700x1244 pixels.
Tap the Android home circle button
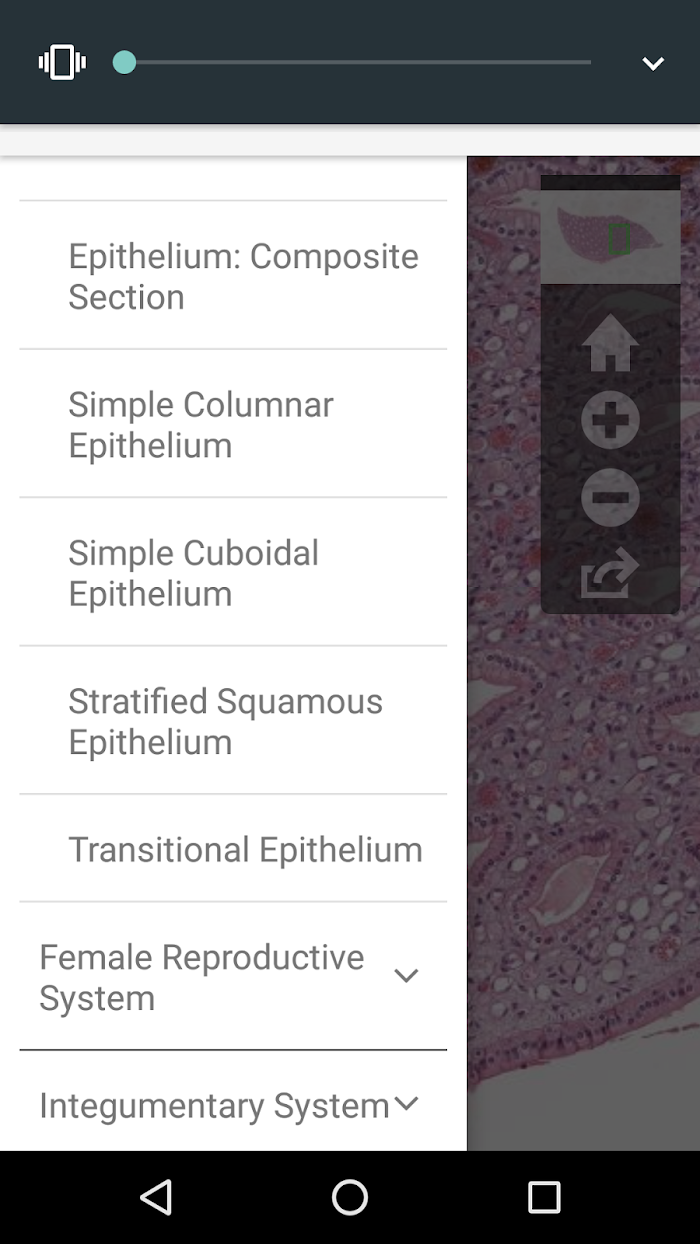(x=350, y=1197)
